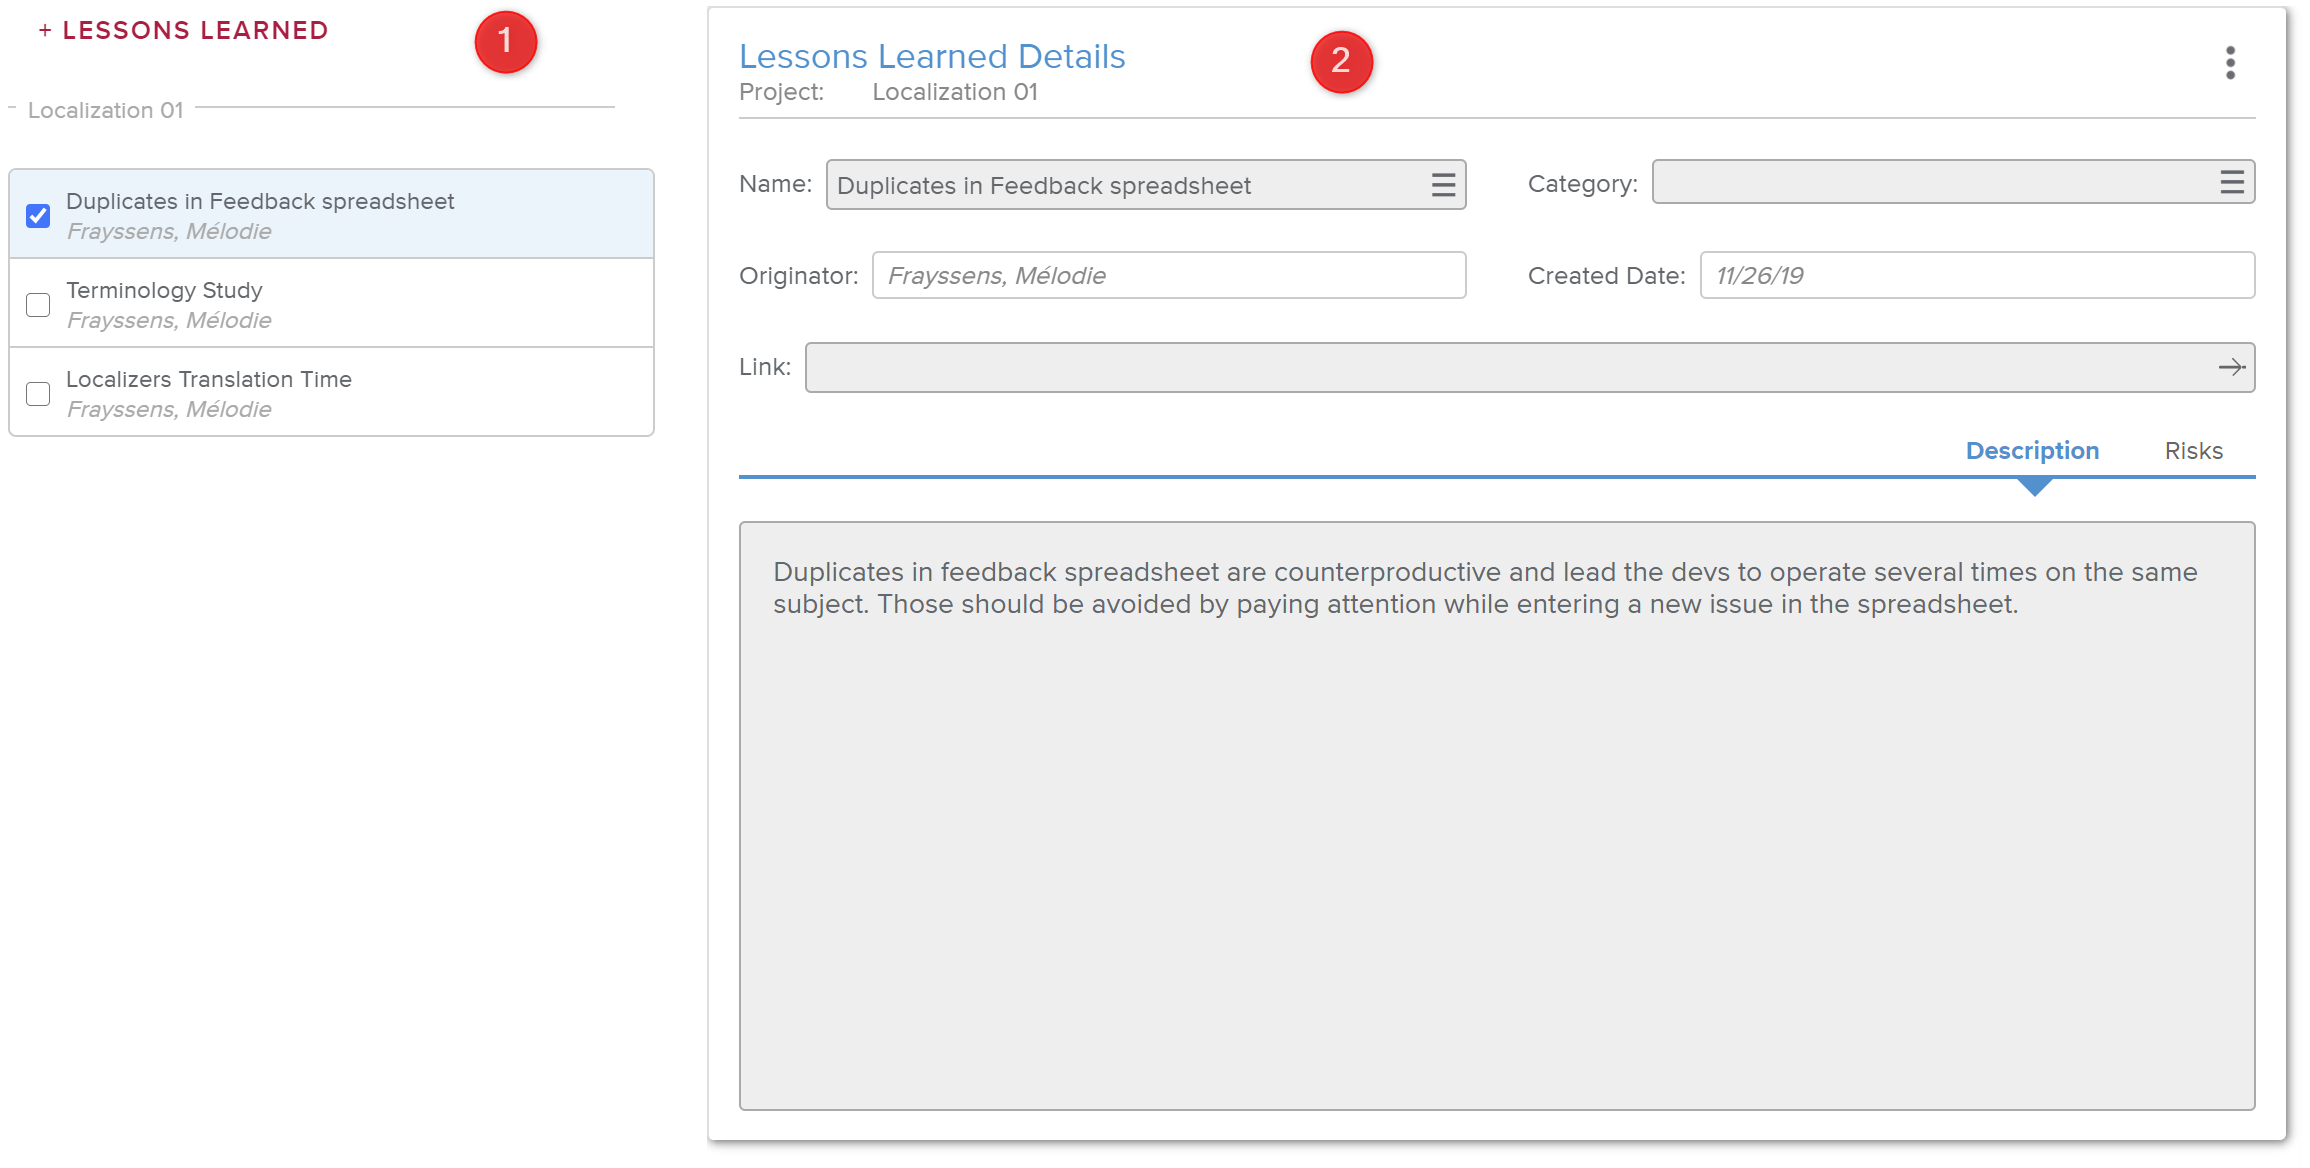Click the Category field list icon

pyautogui.click(x=2231, y=182)
